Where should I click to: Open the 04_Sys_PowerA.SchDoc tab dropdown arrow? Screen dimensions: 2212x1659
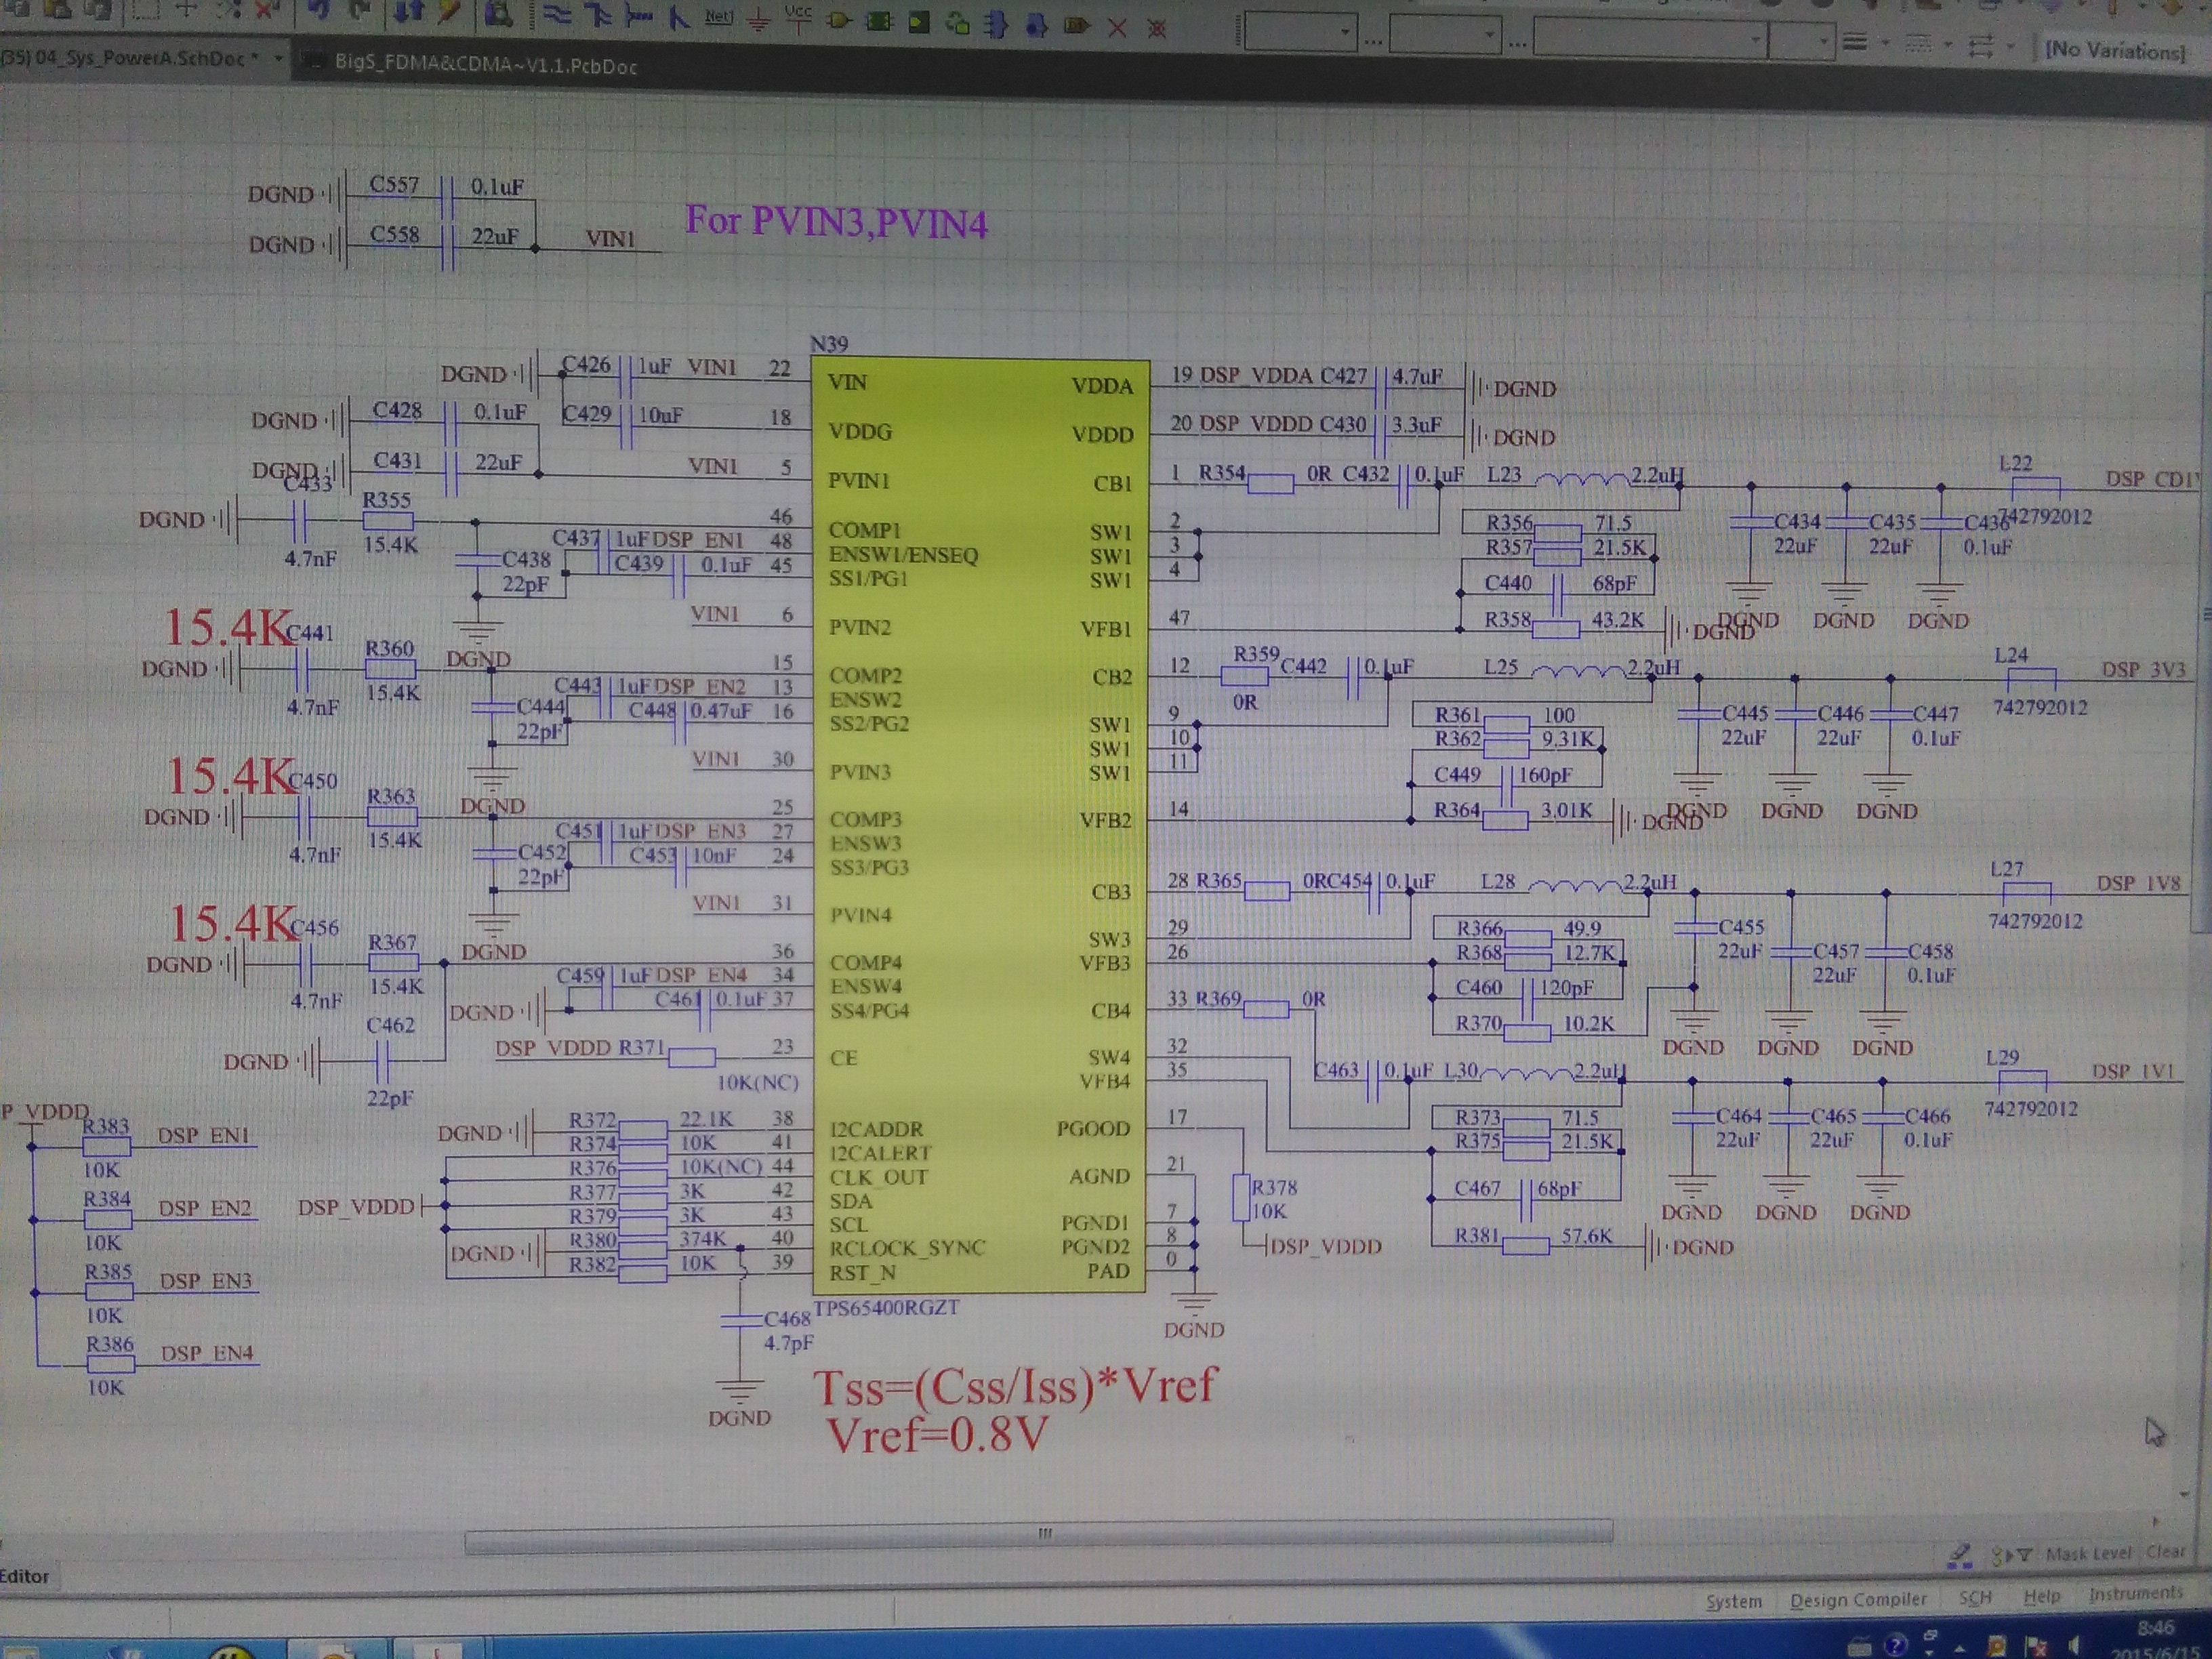pyautogui.click(x=278, y=59)
